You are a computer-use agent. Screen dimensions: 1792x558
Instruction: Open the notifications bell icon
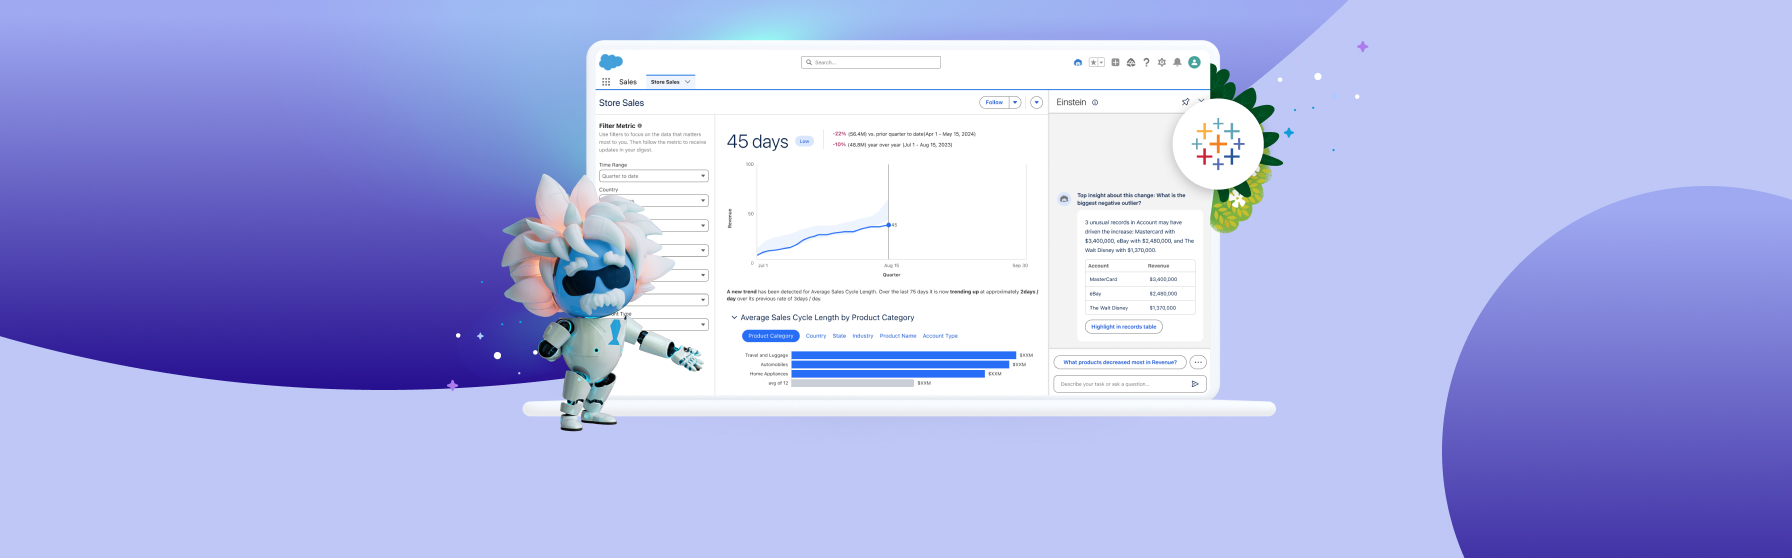coord(1177,62)
